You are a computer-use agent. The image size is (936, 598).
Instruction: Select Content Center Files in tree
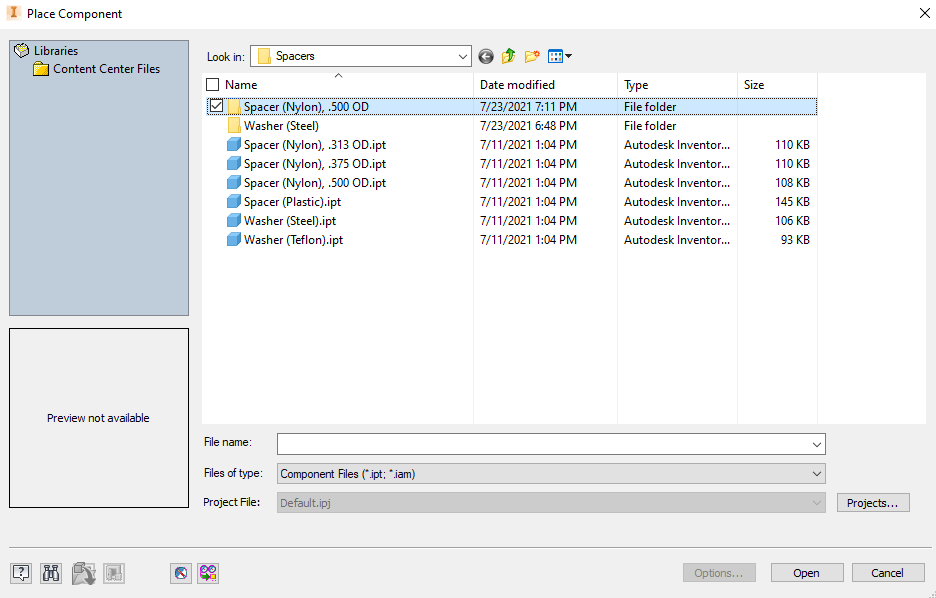tap(106, 69)
